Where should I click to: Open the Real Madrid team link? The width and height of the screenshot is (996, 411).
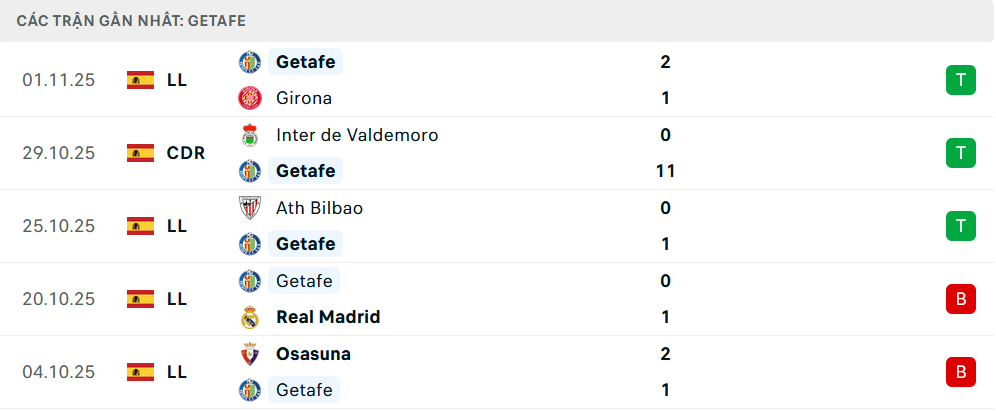(x=328, y=317)
